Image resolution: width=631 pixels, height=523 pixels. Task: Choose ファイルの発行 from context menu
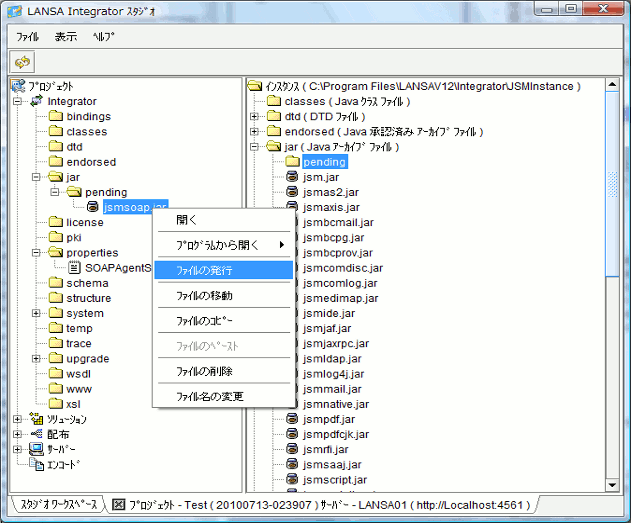(x=224, y=270)
